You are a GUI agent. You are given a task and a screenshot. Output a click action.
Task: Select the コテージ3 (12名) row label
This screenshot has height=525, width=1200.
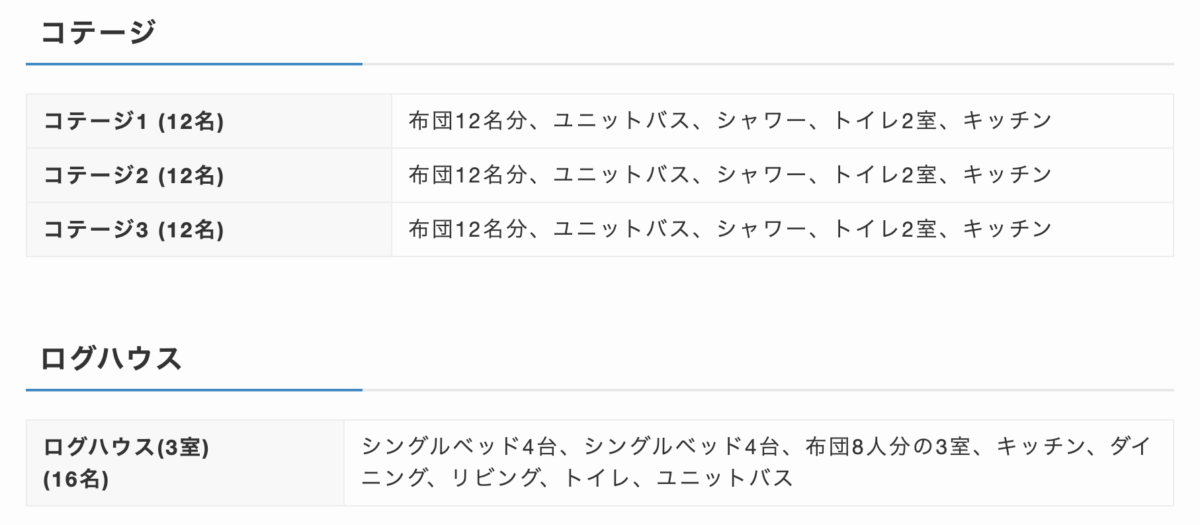(x=133, y=229)
